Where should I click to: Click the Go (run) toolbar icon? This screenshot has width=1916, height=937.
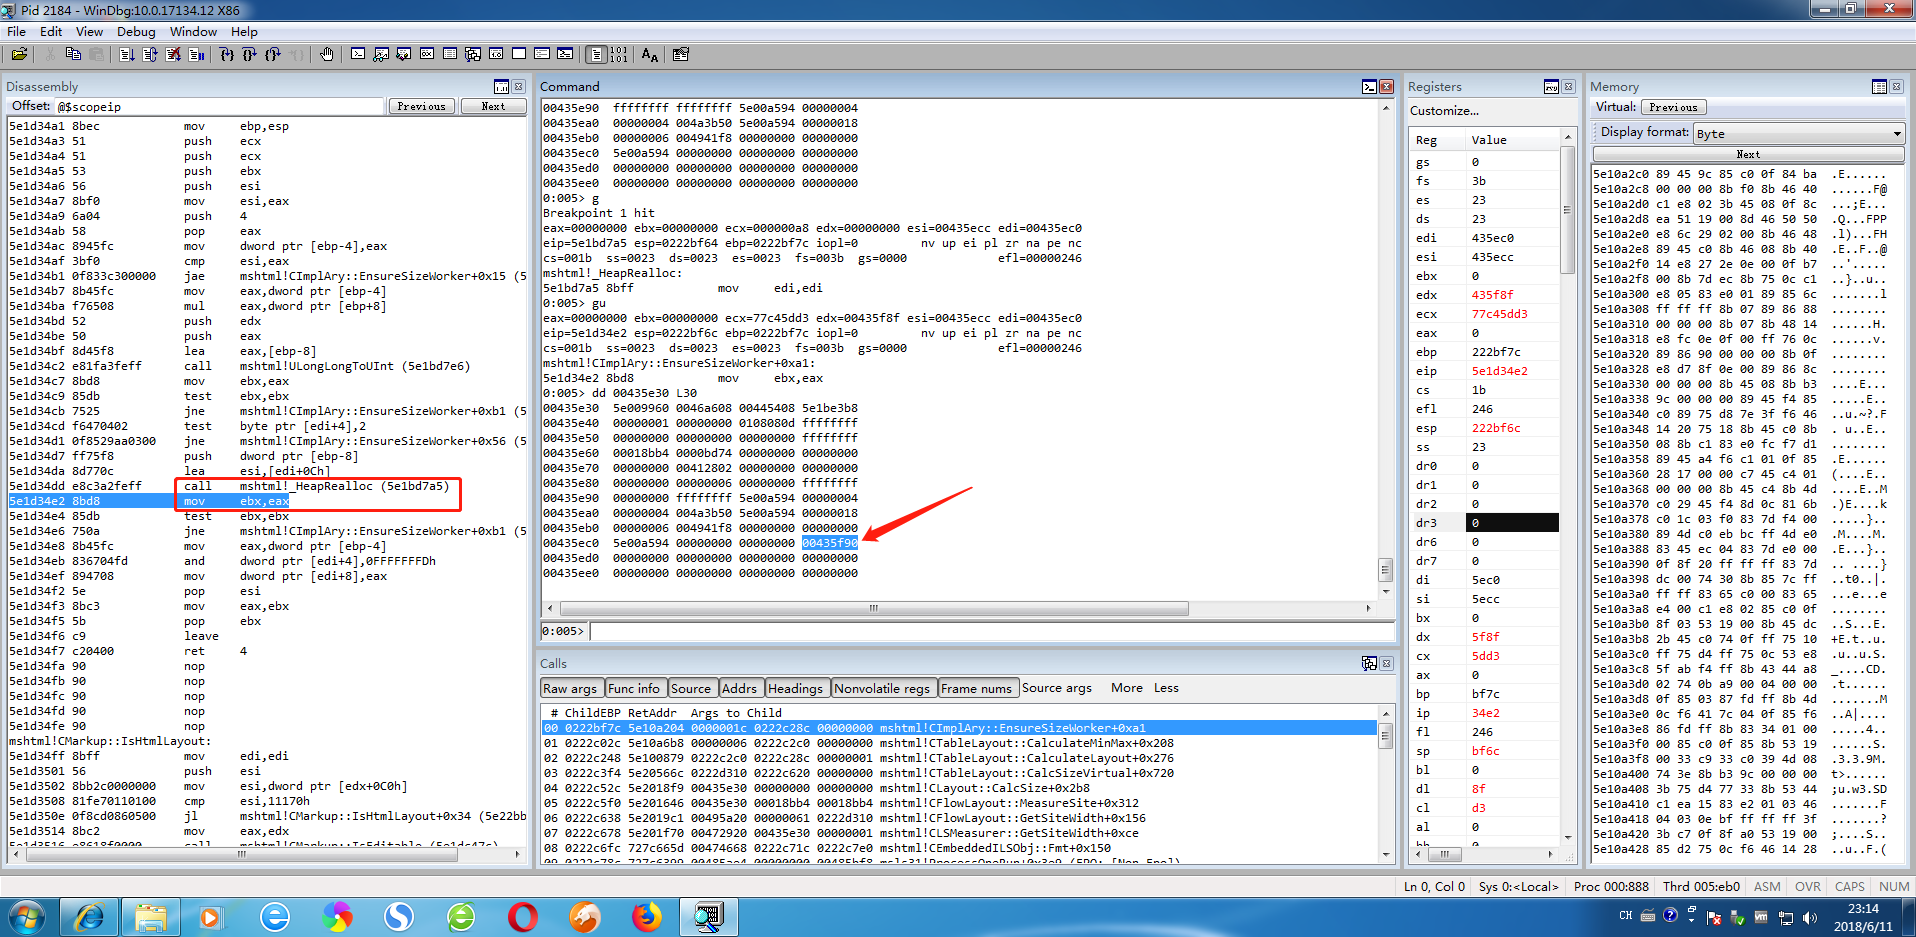[127, 54]
